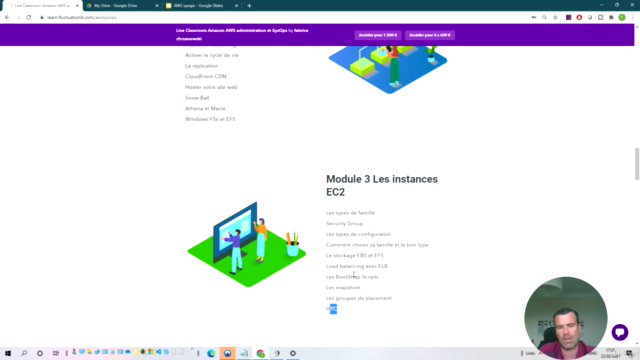Screen dimensions: 640x360
Task: Click 'Security Group' list item
Action: [344, 223]
